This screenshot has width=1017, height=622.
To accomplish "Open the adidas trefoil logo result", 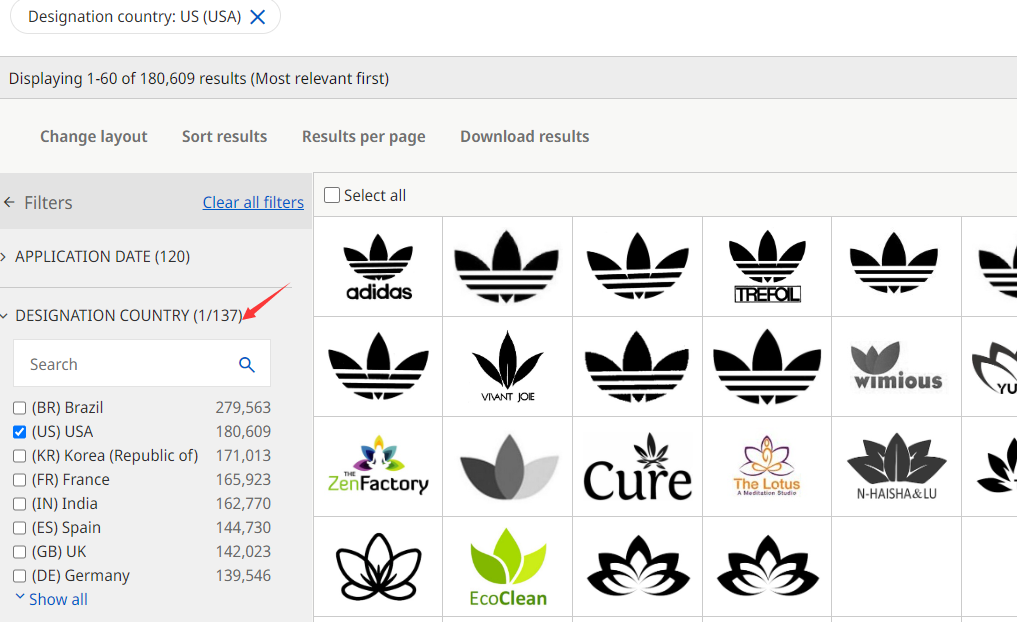I will pyautogui.click(x=379, y=267).
